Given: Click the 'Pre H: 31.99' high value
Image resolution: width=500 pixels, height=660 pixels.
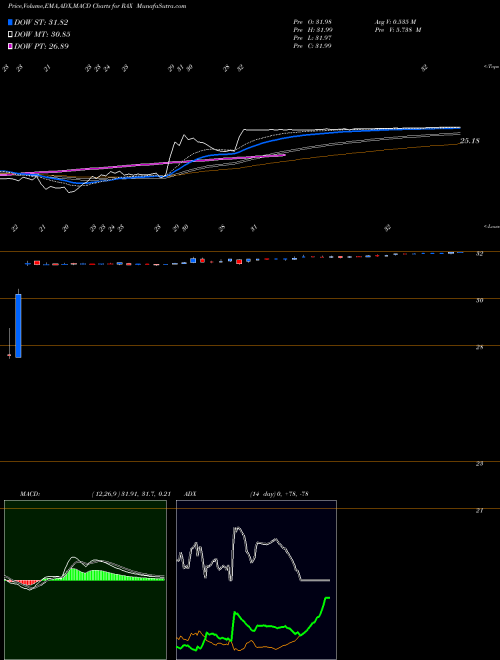Looking at the screenshot, I should coord(313,30).
